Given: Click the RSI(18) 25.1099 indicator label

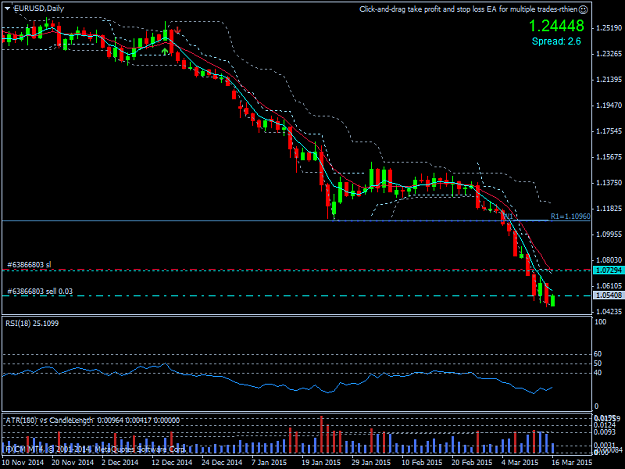Looking at the screenshot, I should click(32, 323).
